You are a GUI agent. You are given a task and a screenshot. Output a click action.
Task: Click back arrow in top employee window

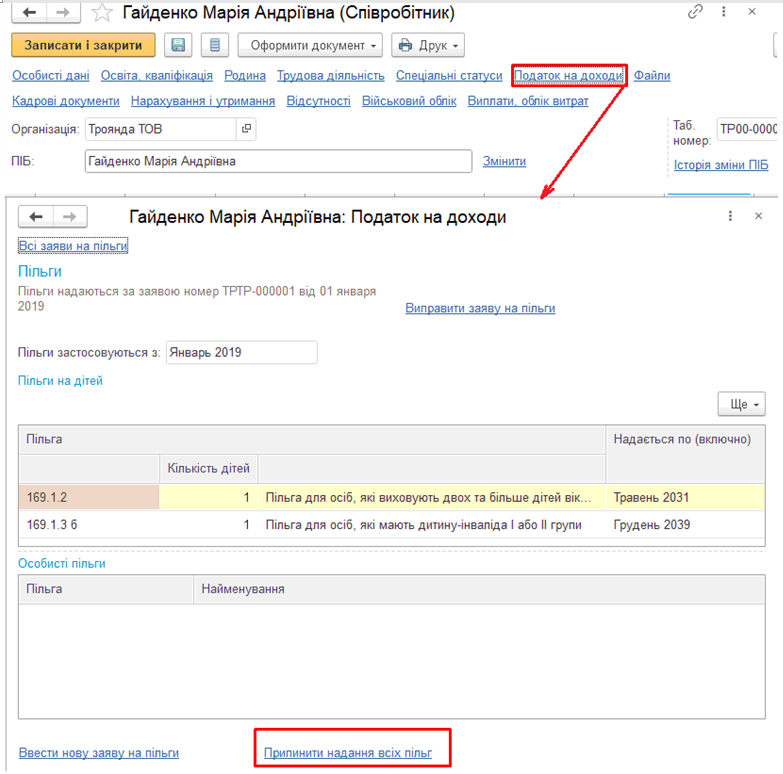29,13
